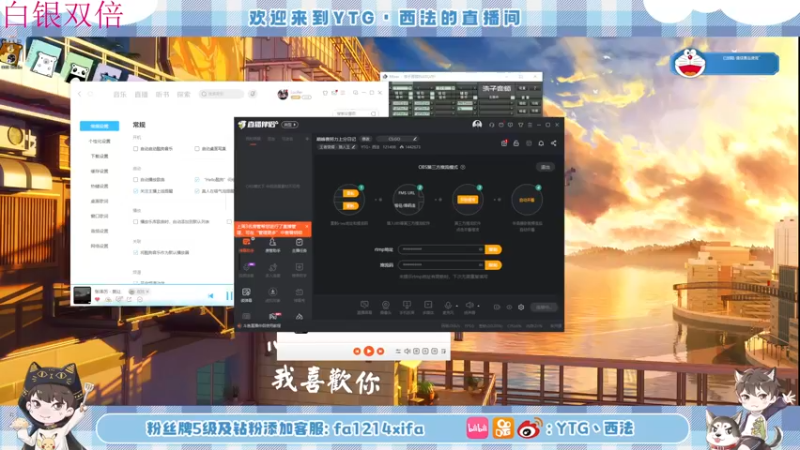
Task: Click the equalizer sliders icon in white bottom player
Action: (x=398, y=351)
